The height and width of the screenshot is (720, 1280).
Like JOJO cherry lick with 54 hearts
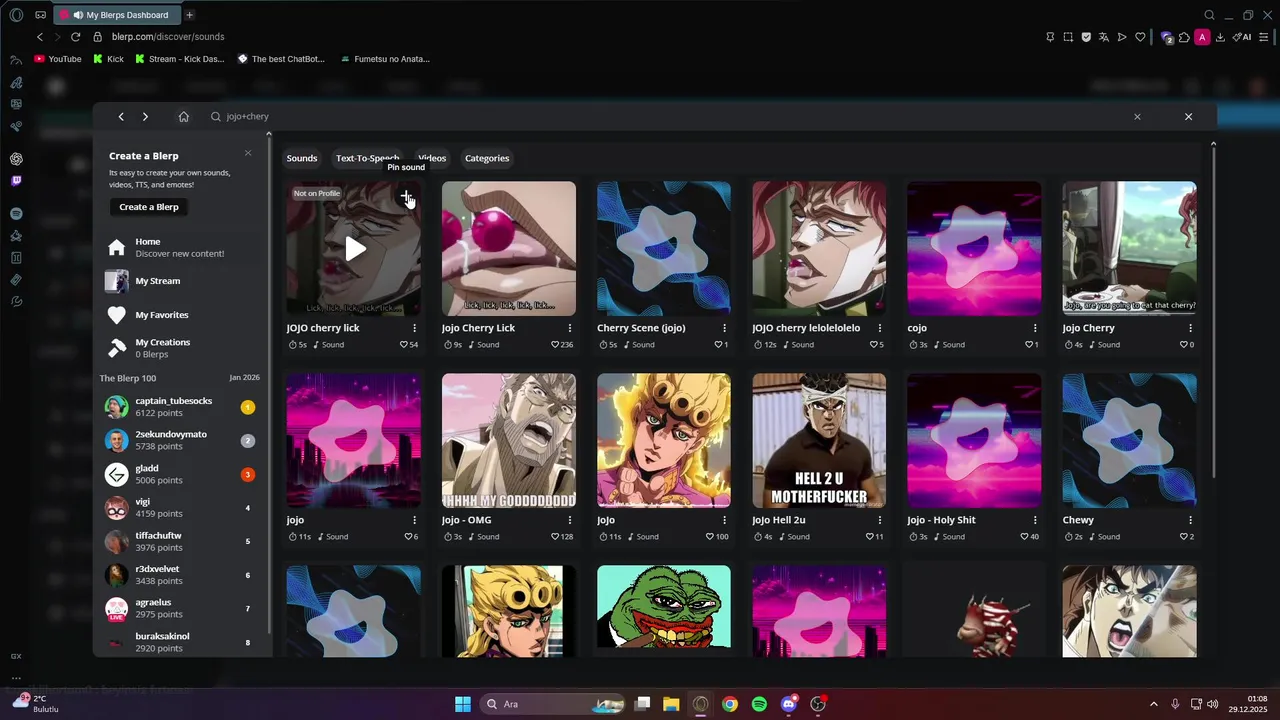[404, 345]
